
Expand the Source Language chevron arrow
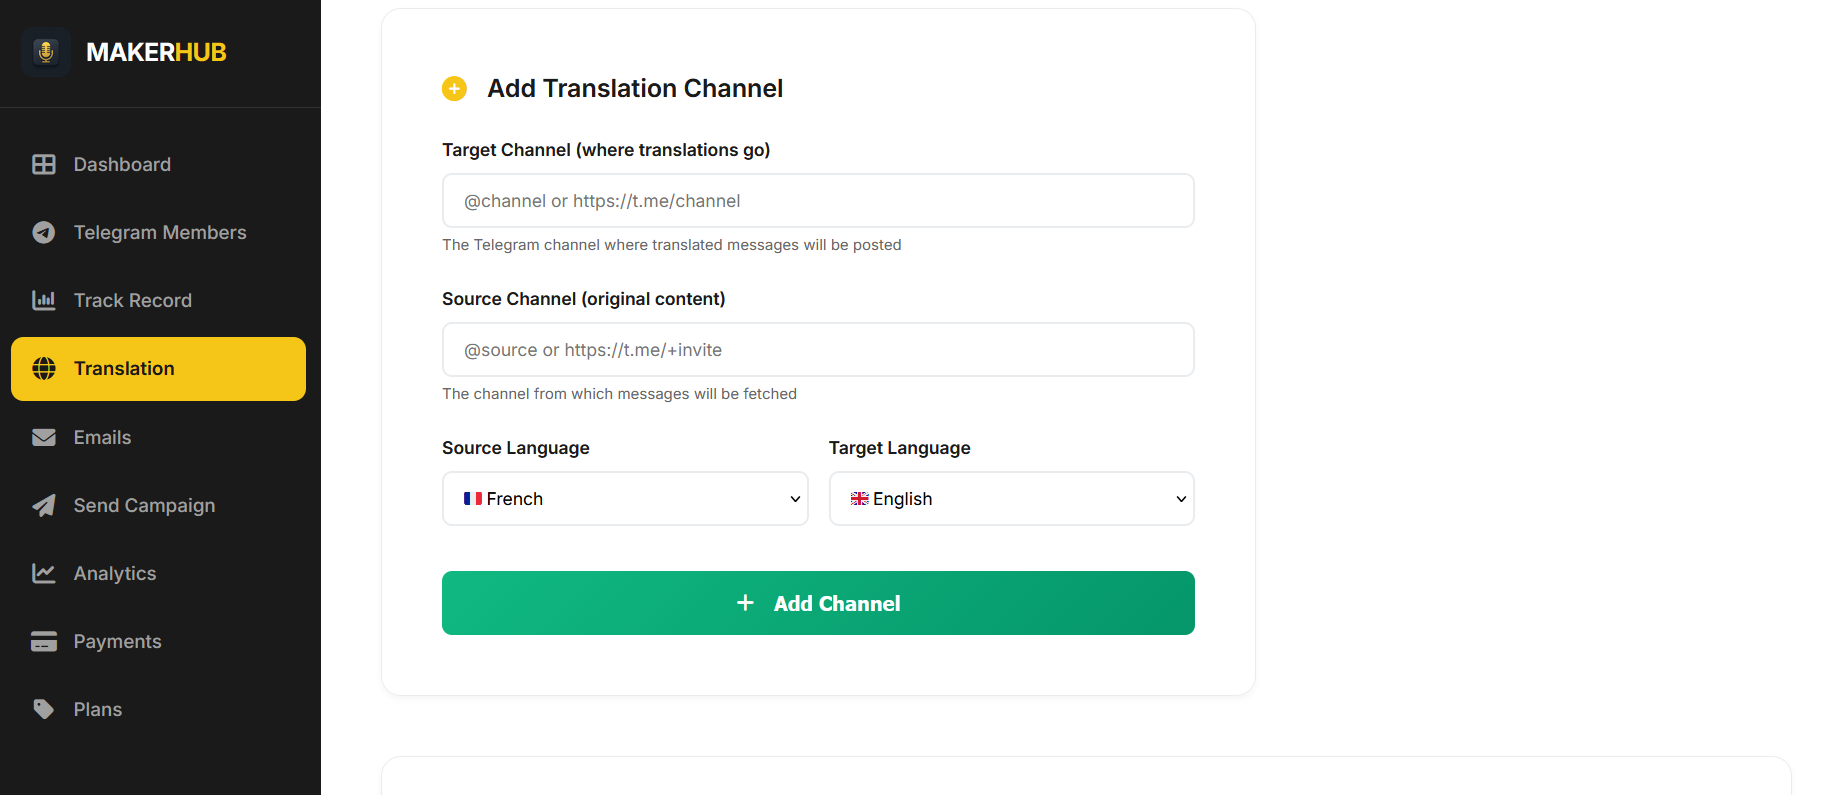794,498
